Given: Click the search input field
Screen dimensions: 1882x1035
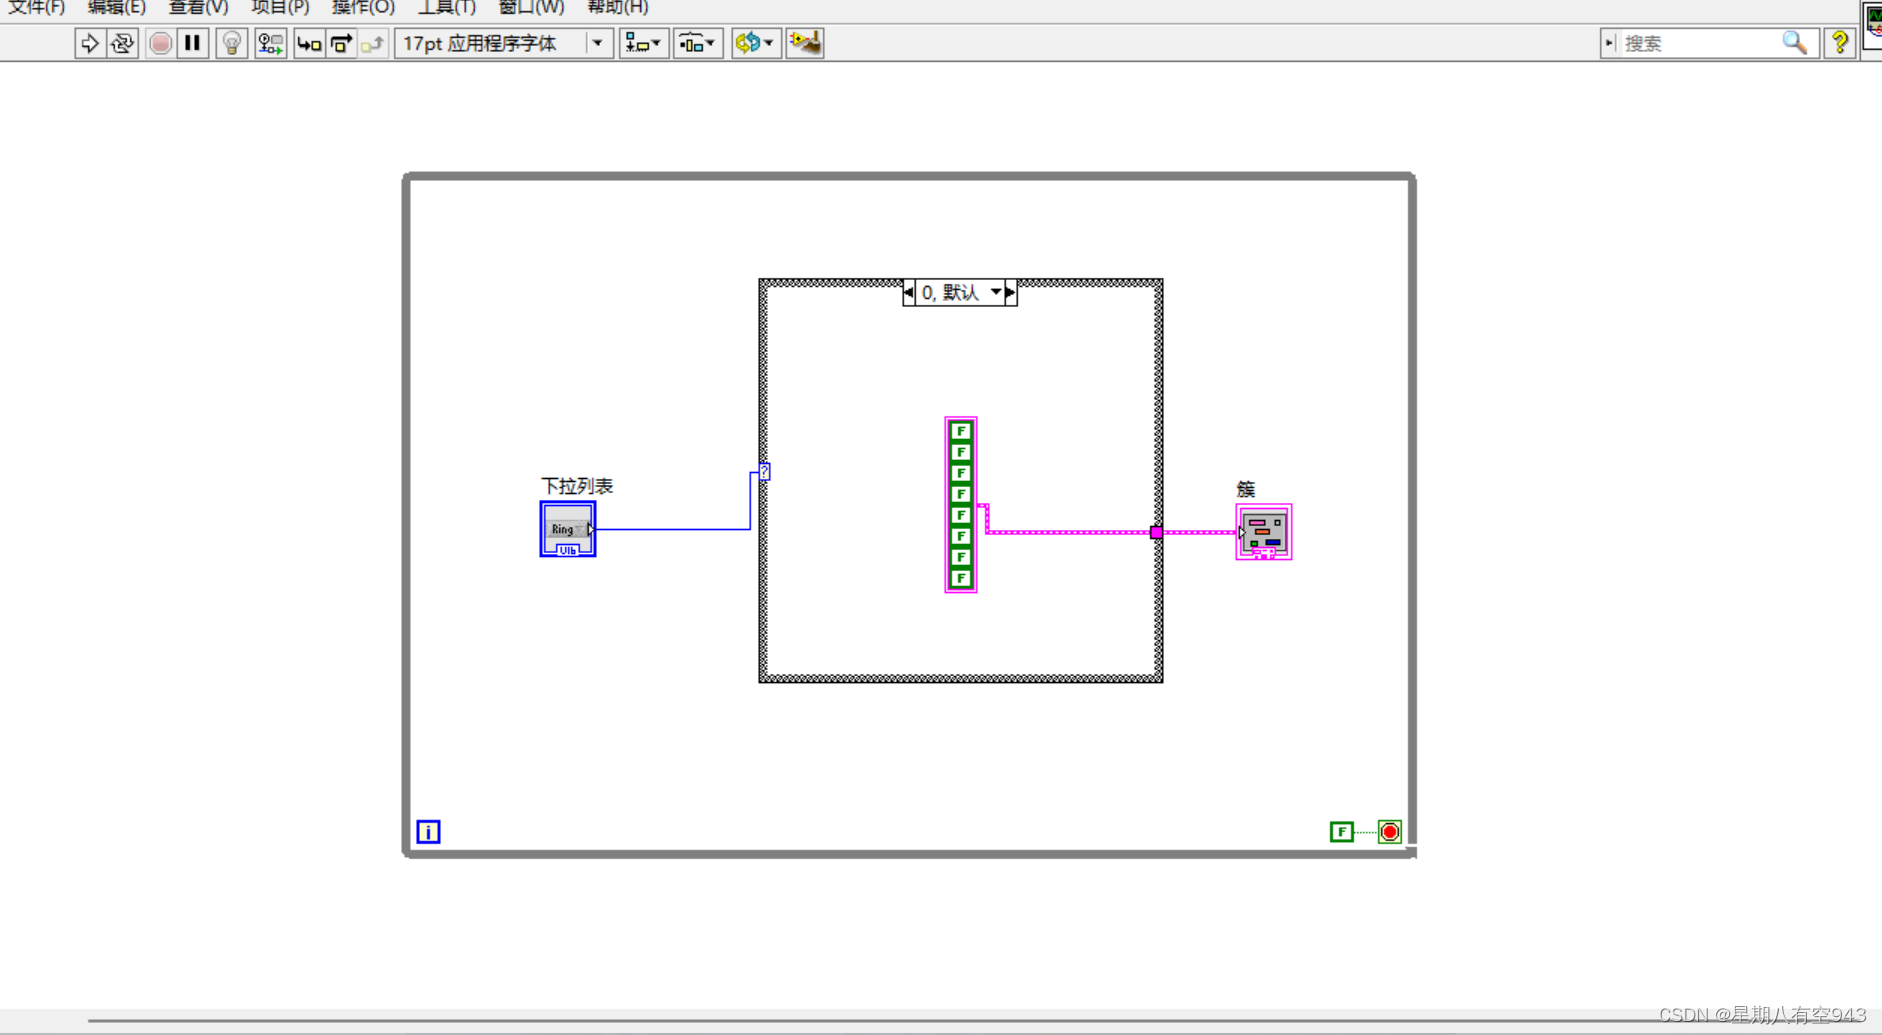Looking at the screenshot, I should [1698, 43].
